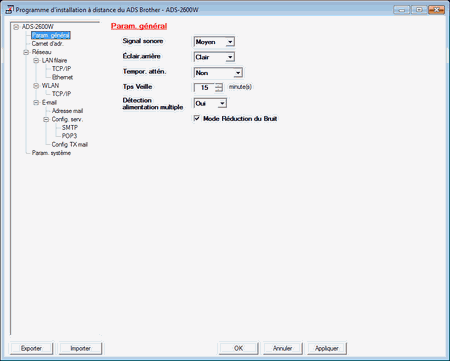The width and height of the screenshot is (450, 361).
Task: Click the Éclair.arrière label
Action: (x=141, y=56)
